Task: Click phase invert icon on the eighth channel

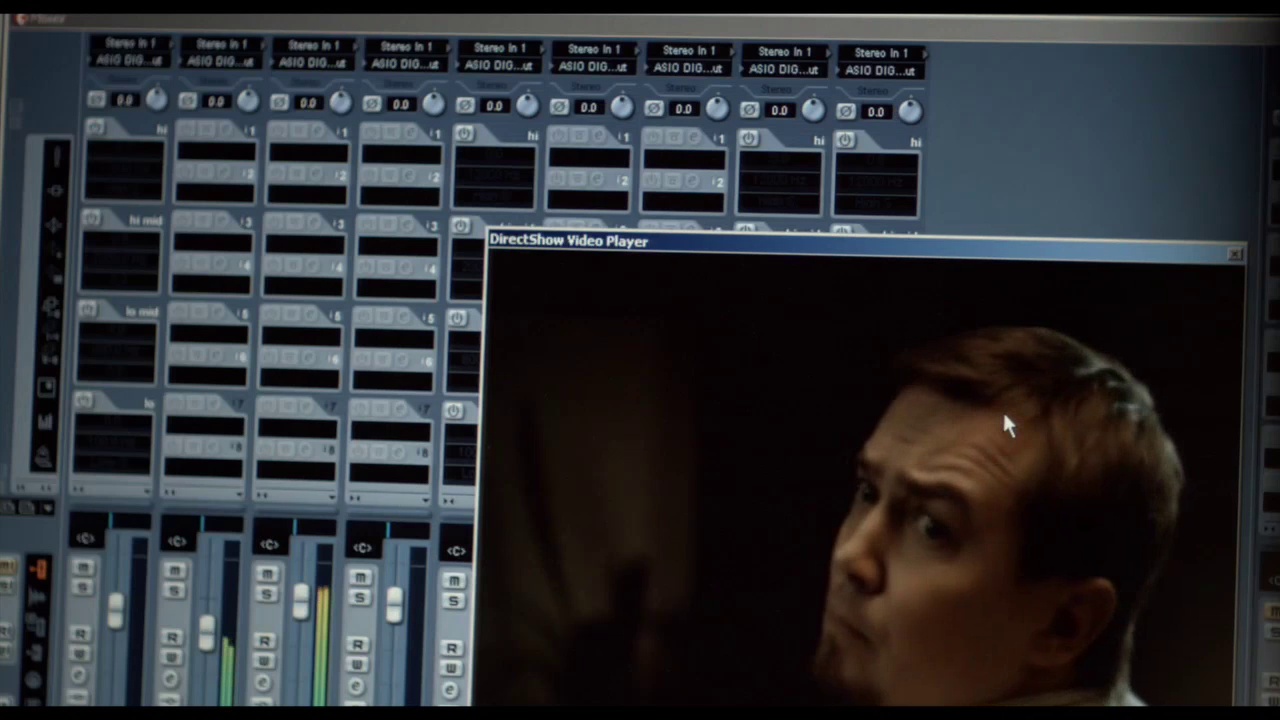Action: pos(749,110)
